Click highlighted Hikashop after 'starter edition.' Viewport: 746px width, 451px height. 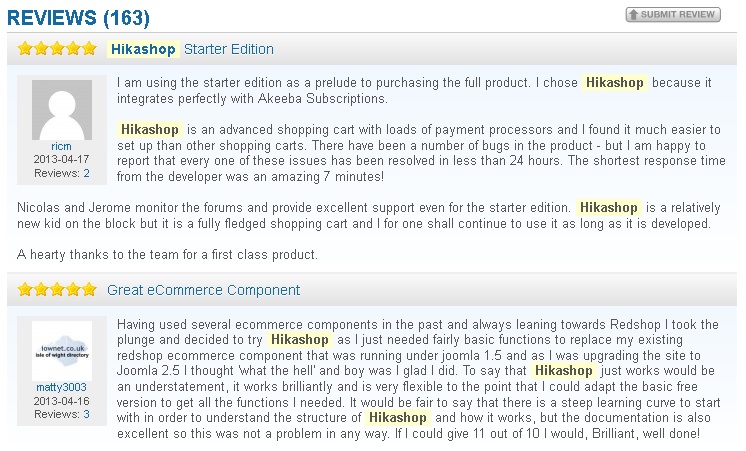pyautogui.click(x=609, y=208)
